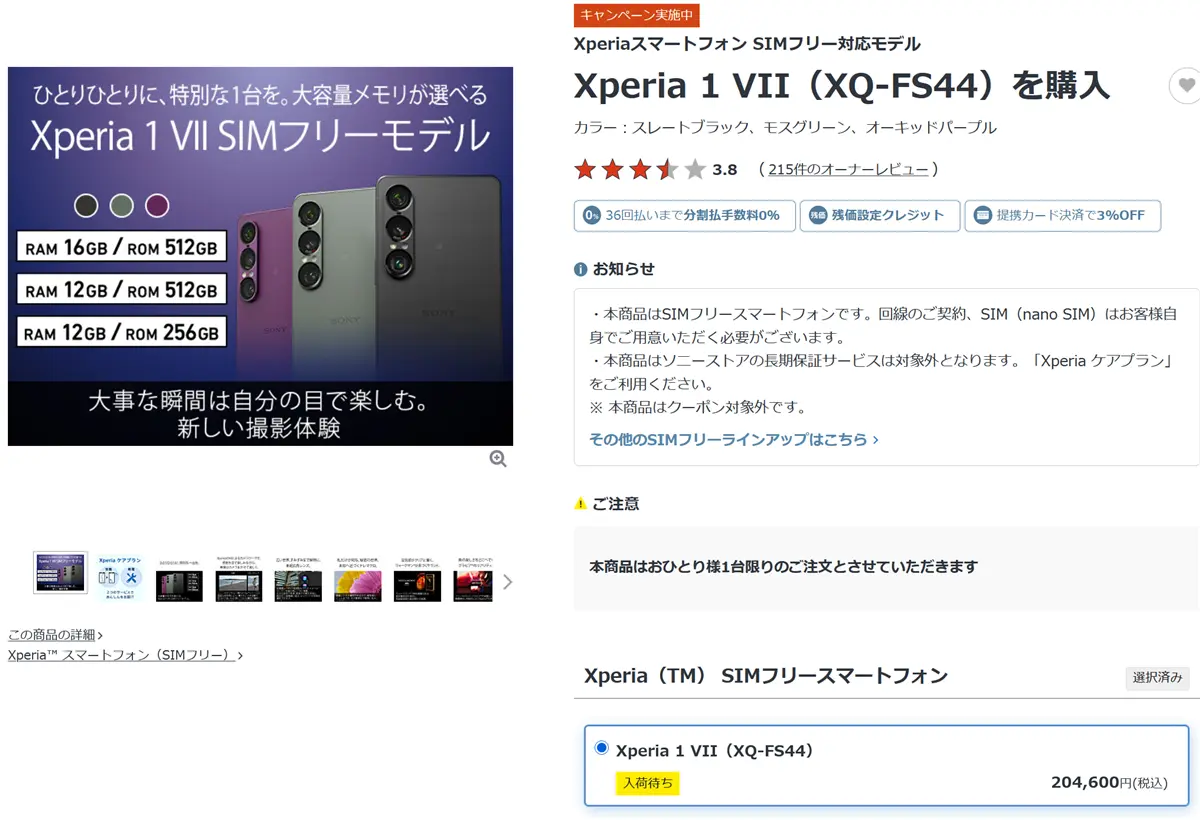Click the purple color dot on banner

pos(157,206)
